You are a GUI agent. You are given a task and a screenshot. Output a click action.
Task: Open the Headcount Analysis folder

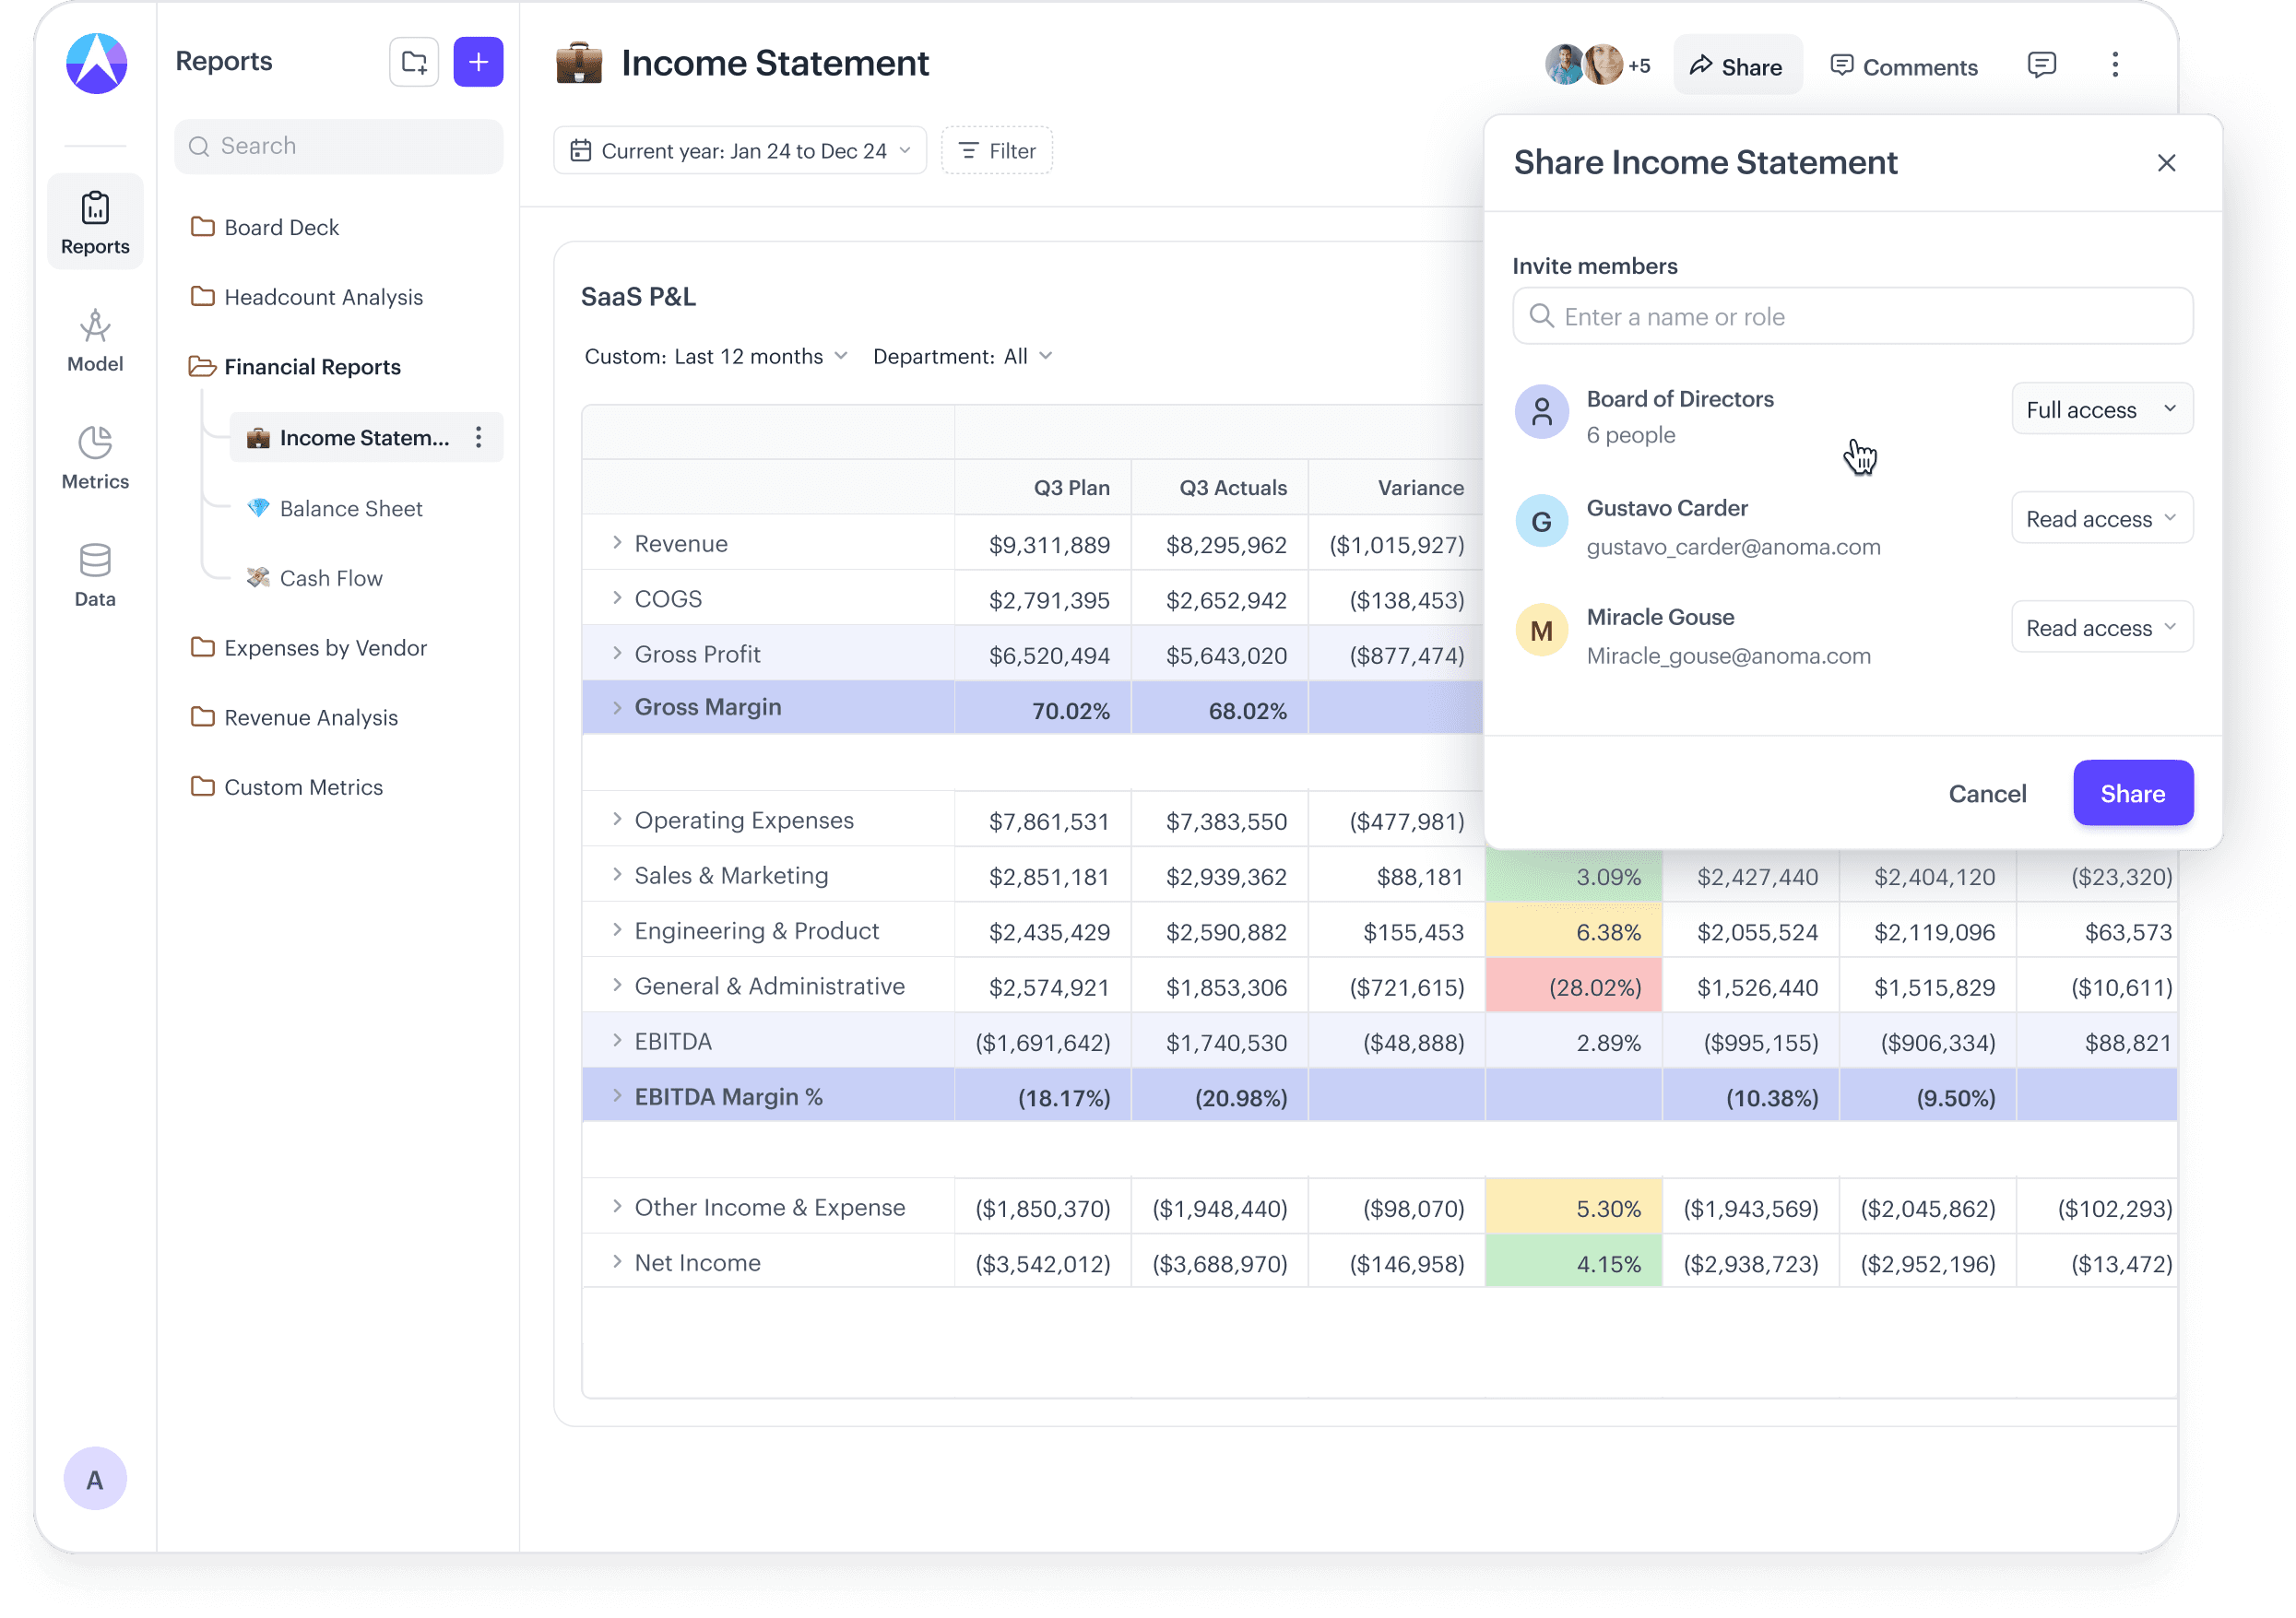pos(307,297)
